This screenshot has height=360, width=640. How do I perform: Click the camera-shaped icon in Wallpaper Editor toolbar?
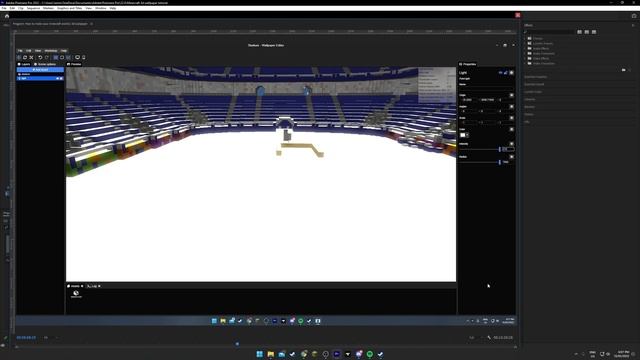click(77, 58)
